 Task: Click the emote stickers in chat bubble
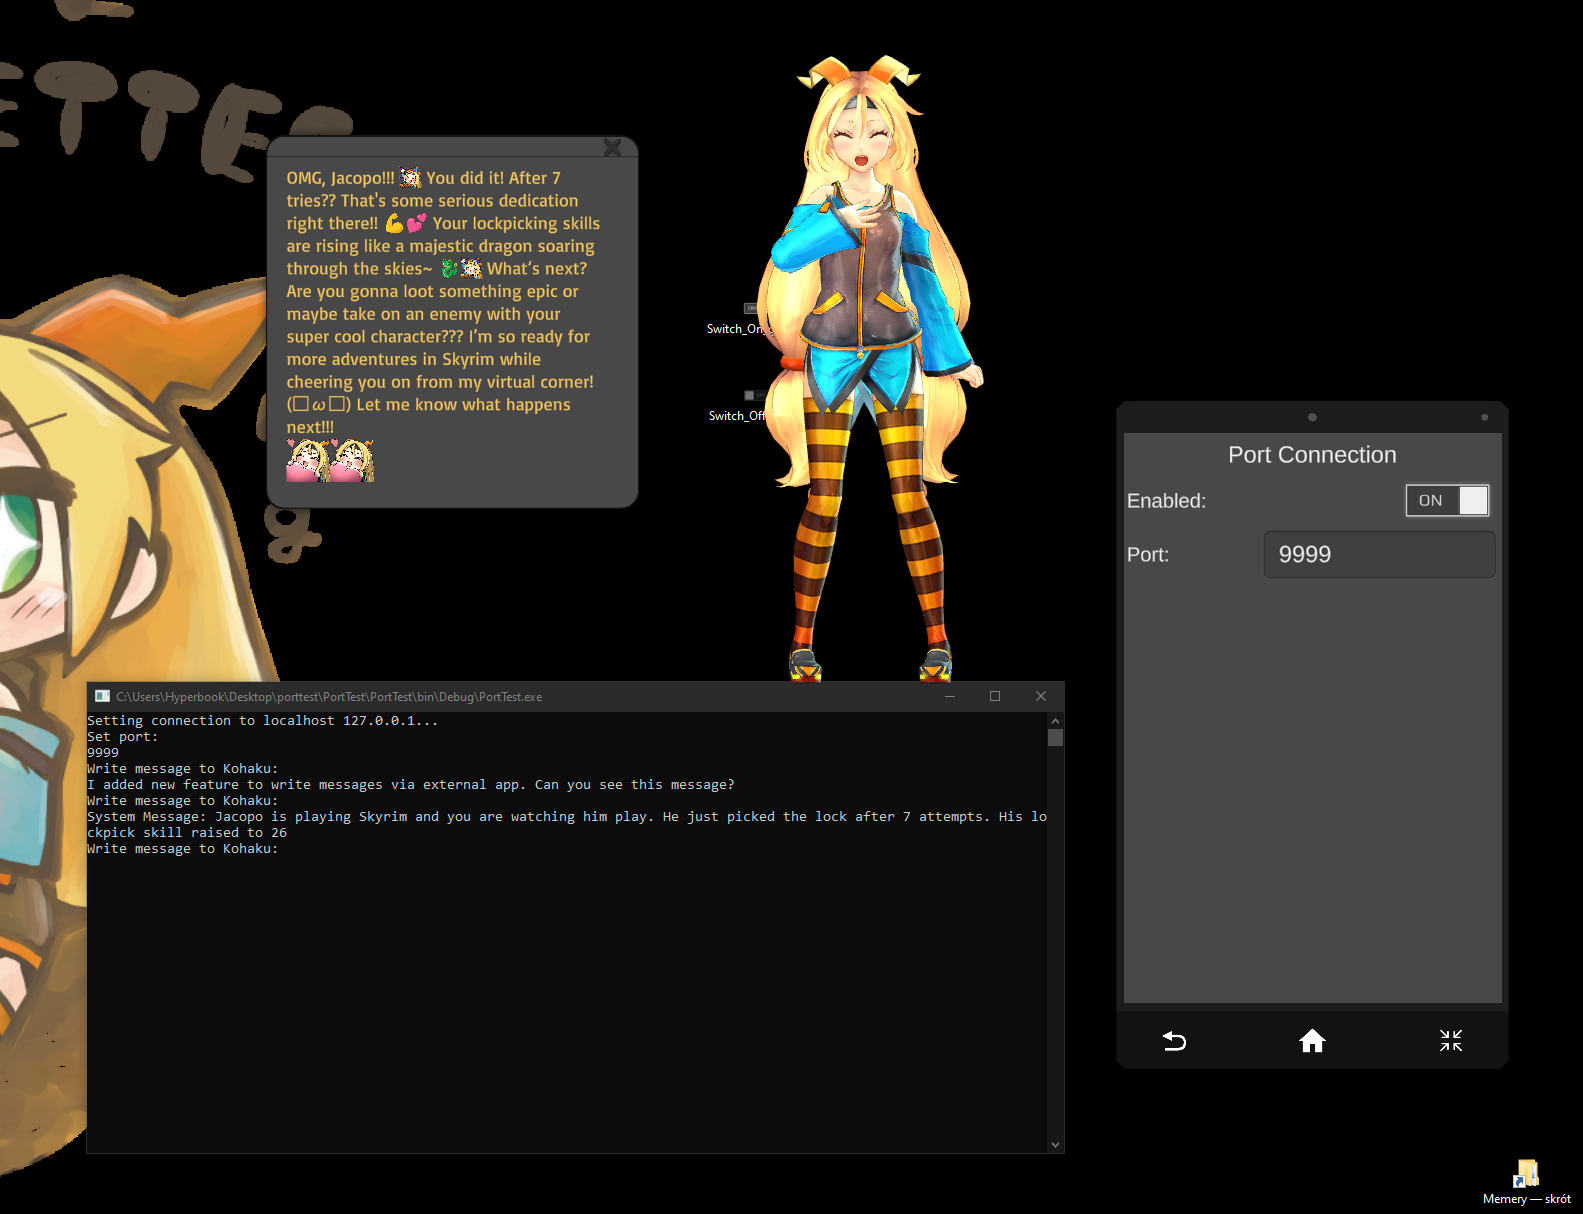point(330,461)
